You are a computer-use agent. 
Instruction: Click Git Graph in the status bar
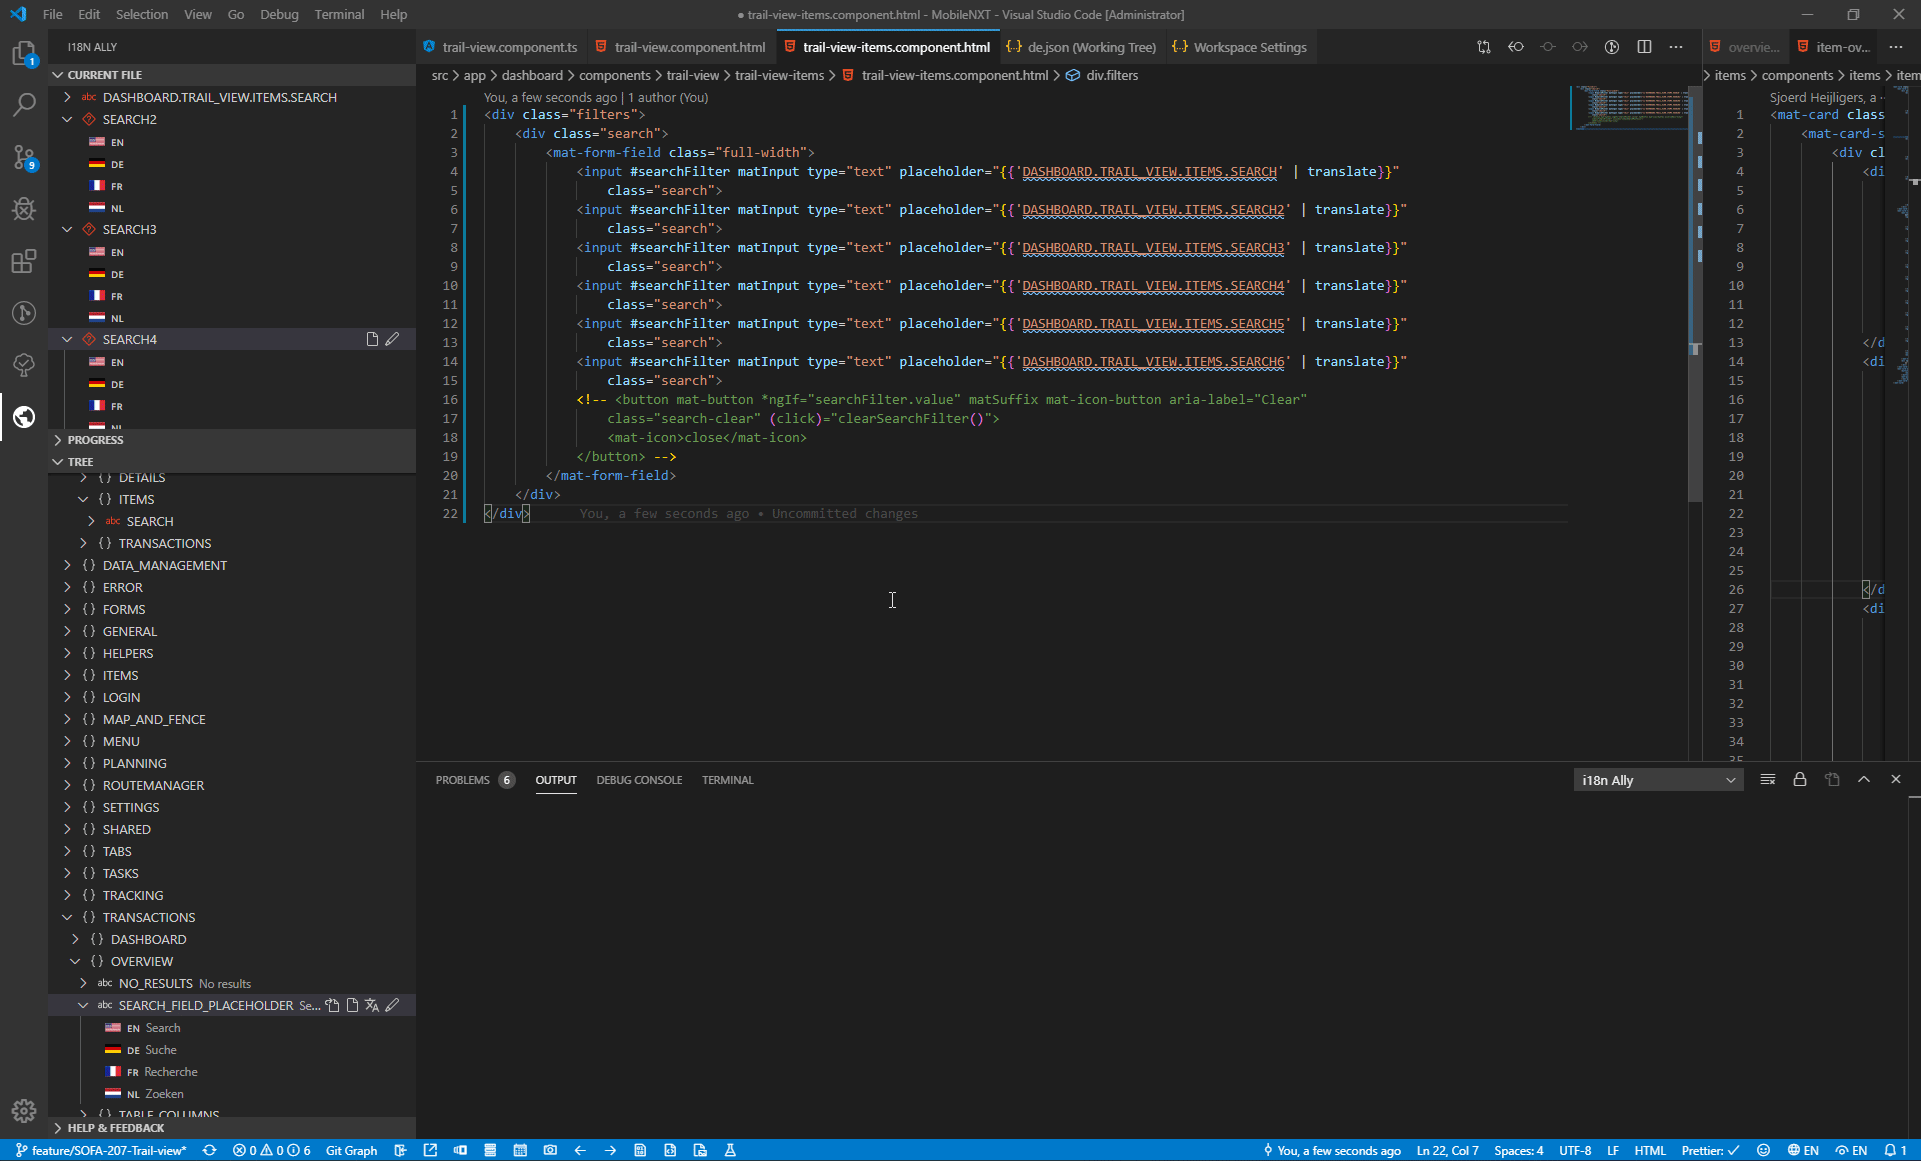tap(351, 1150)
